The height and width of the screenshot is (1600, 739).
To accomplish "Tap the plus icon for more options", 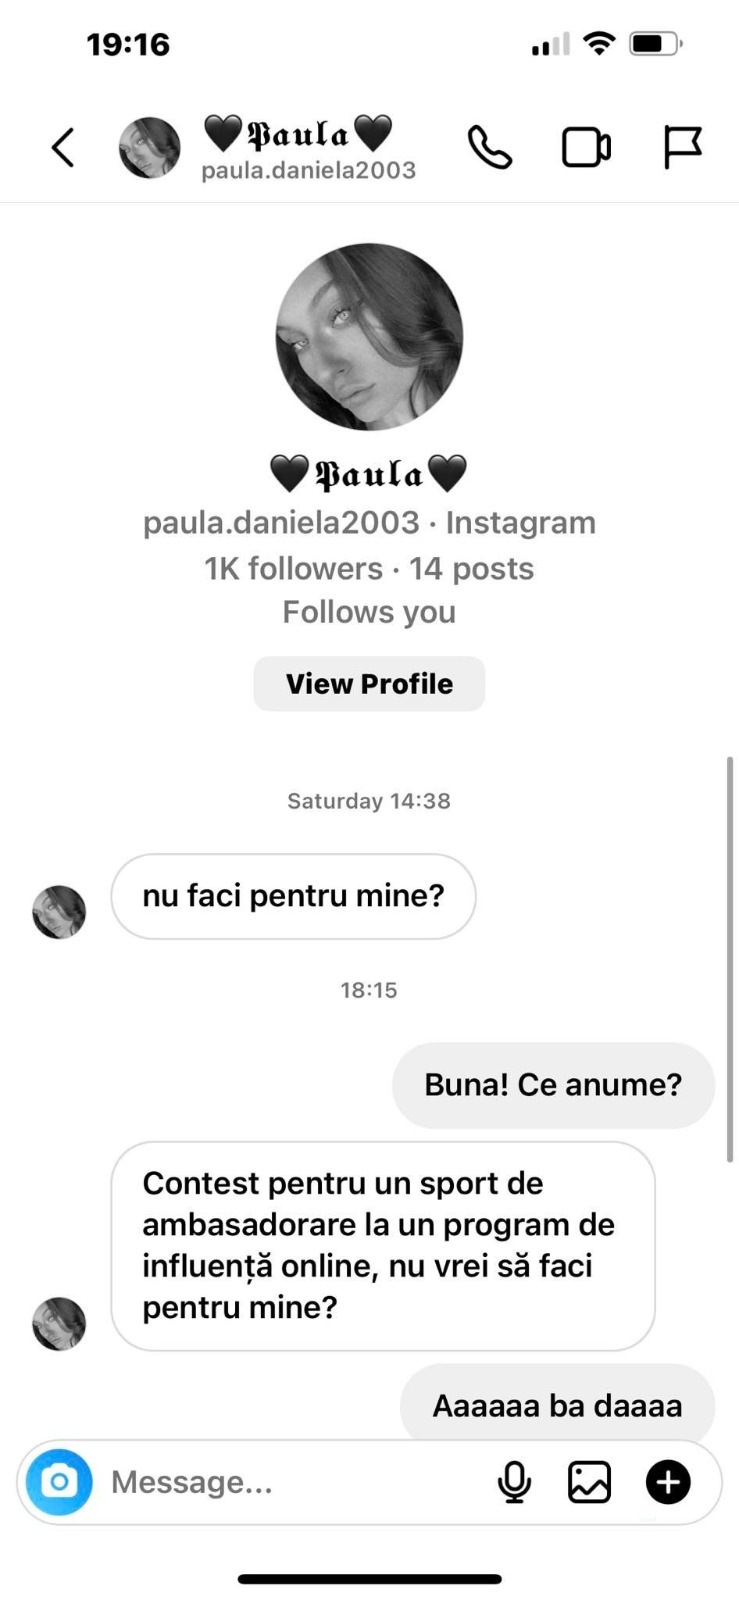I will pos(668,1482).
